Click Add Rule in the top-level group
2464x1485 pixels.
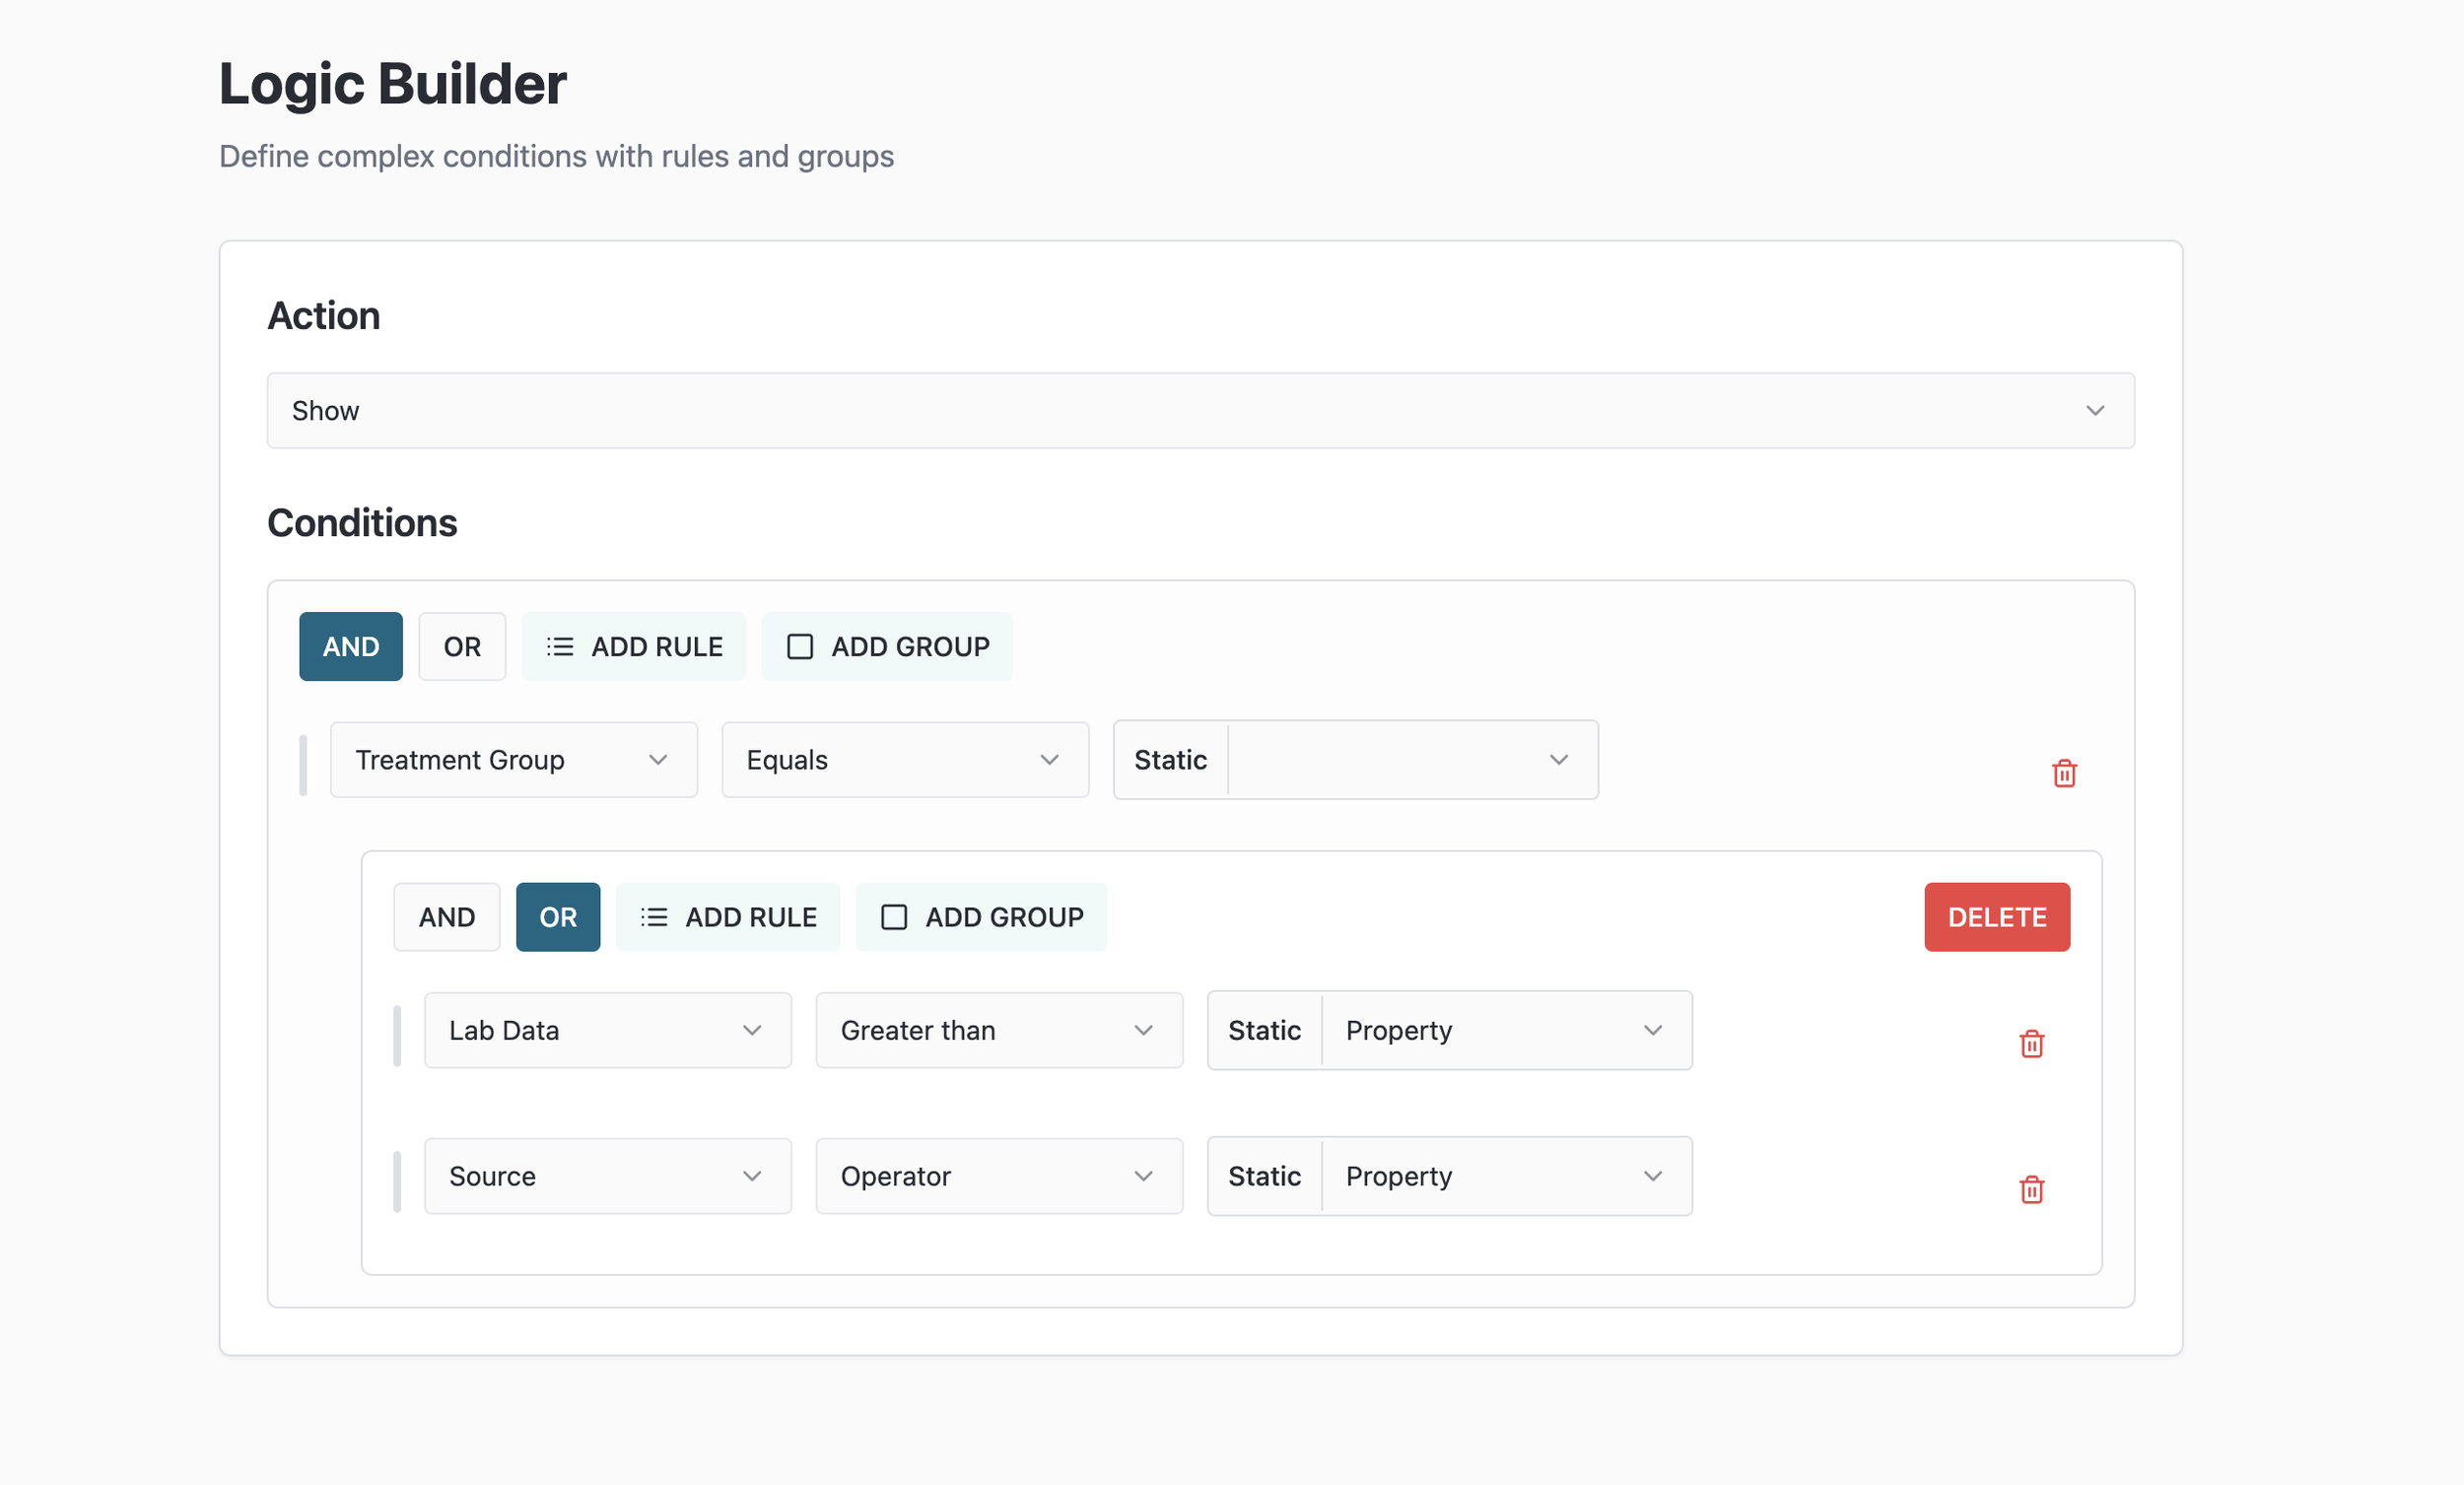634,646
